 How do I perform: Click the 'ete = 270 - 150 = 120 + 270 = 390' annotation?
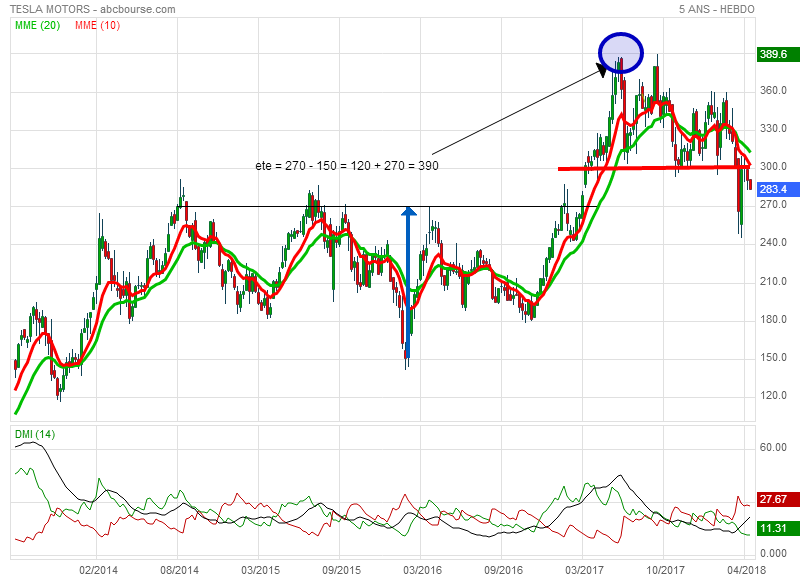point(347,166)
